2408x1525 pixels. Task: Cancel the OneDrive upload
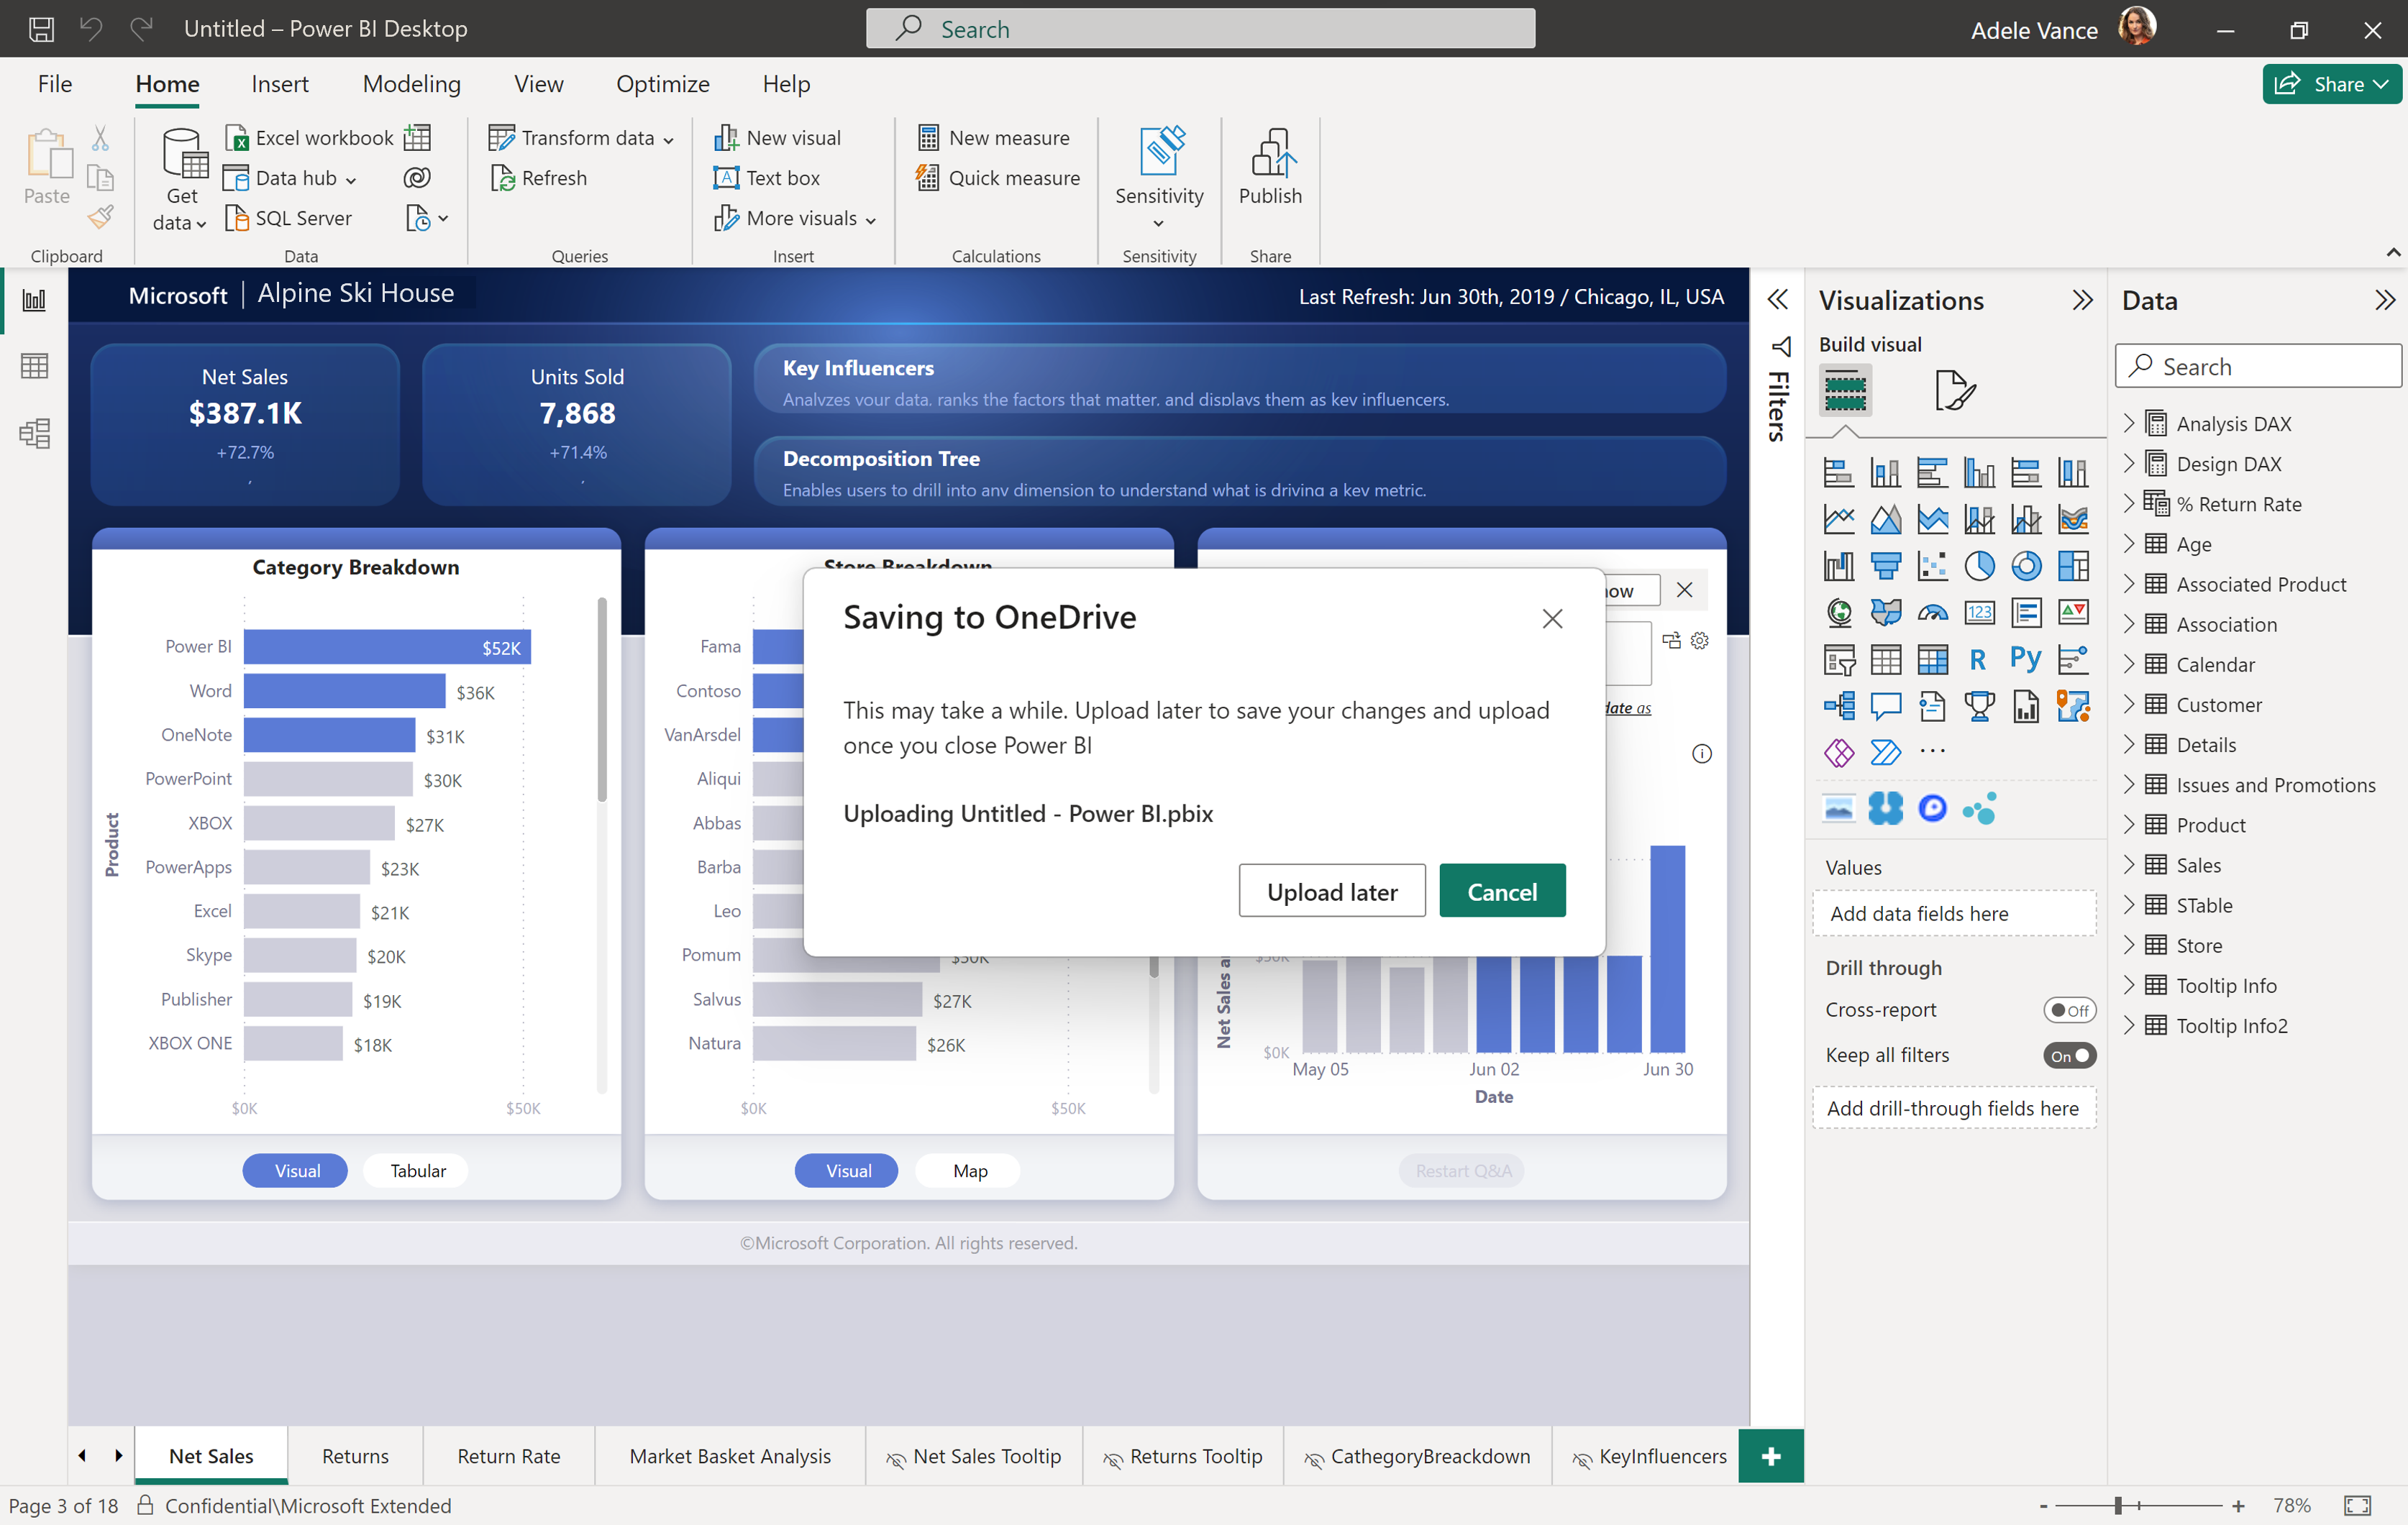(x=1501, y=891)
